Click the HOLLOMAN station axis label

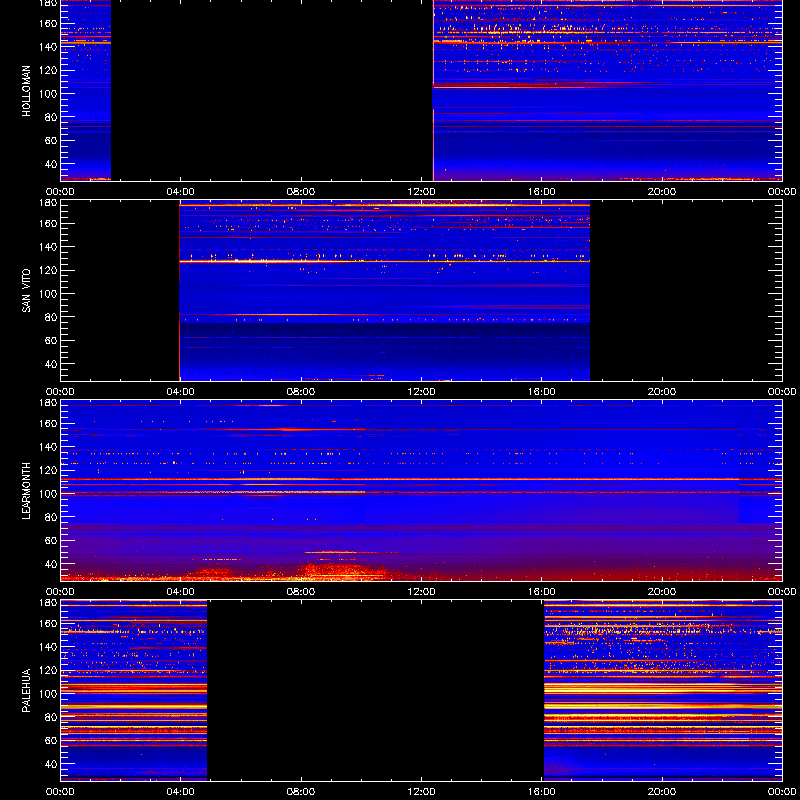[27, 91]
